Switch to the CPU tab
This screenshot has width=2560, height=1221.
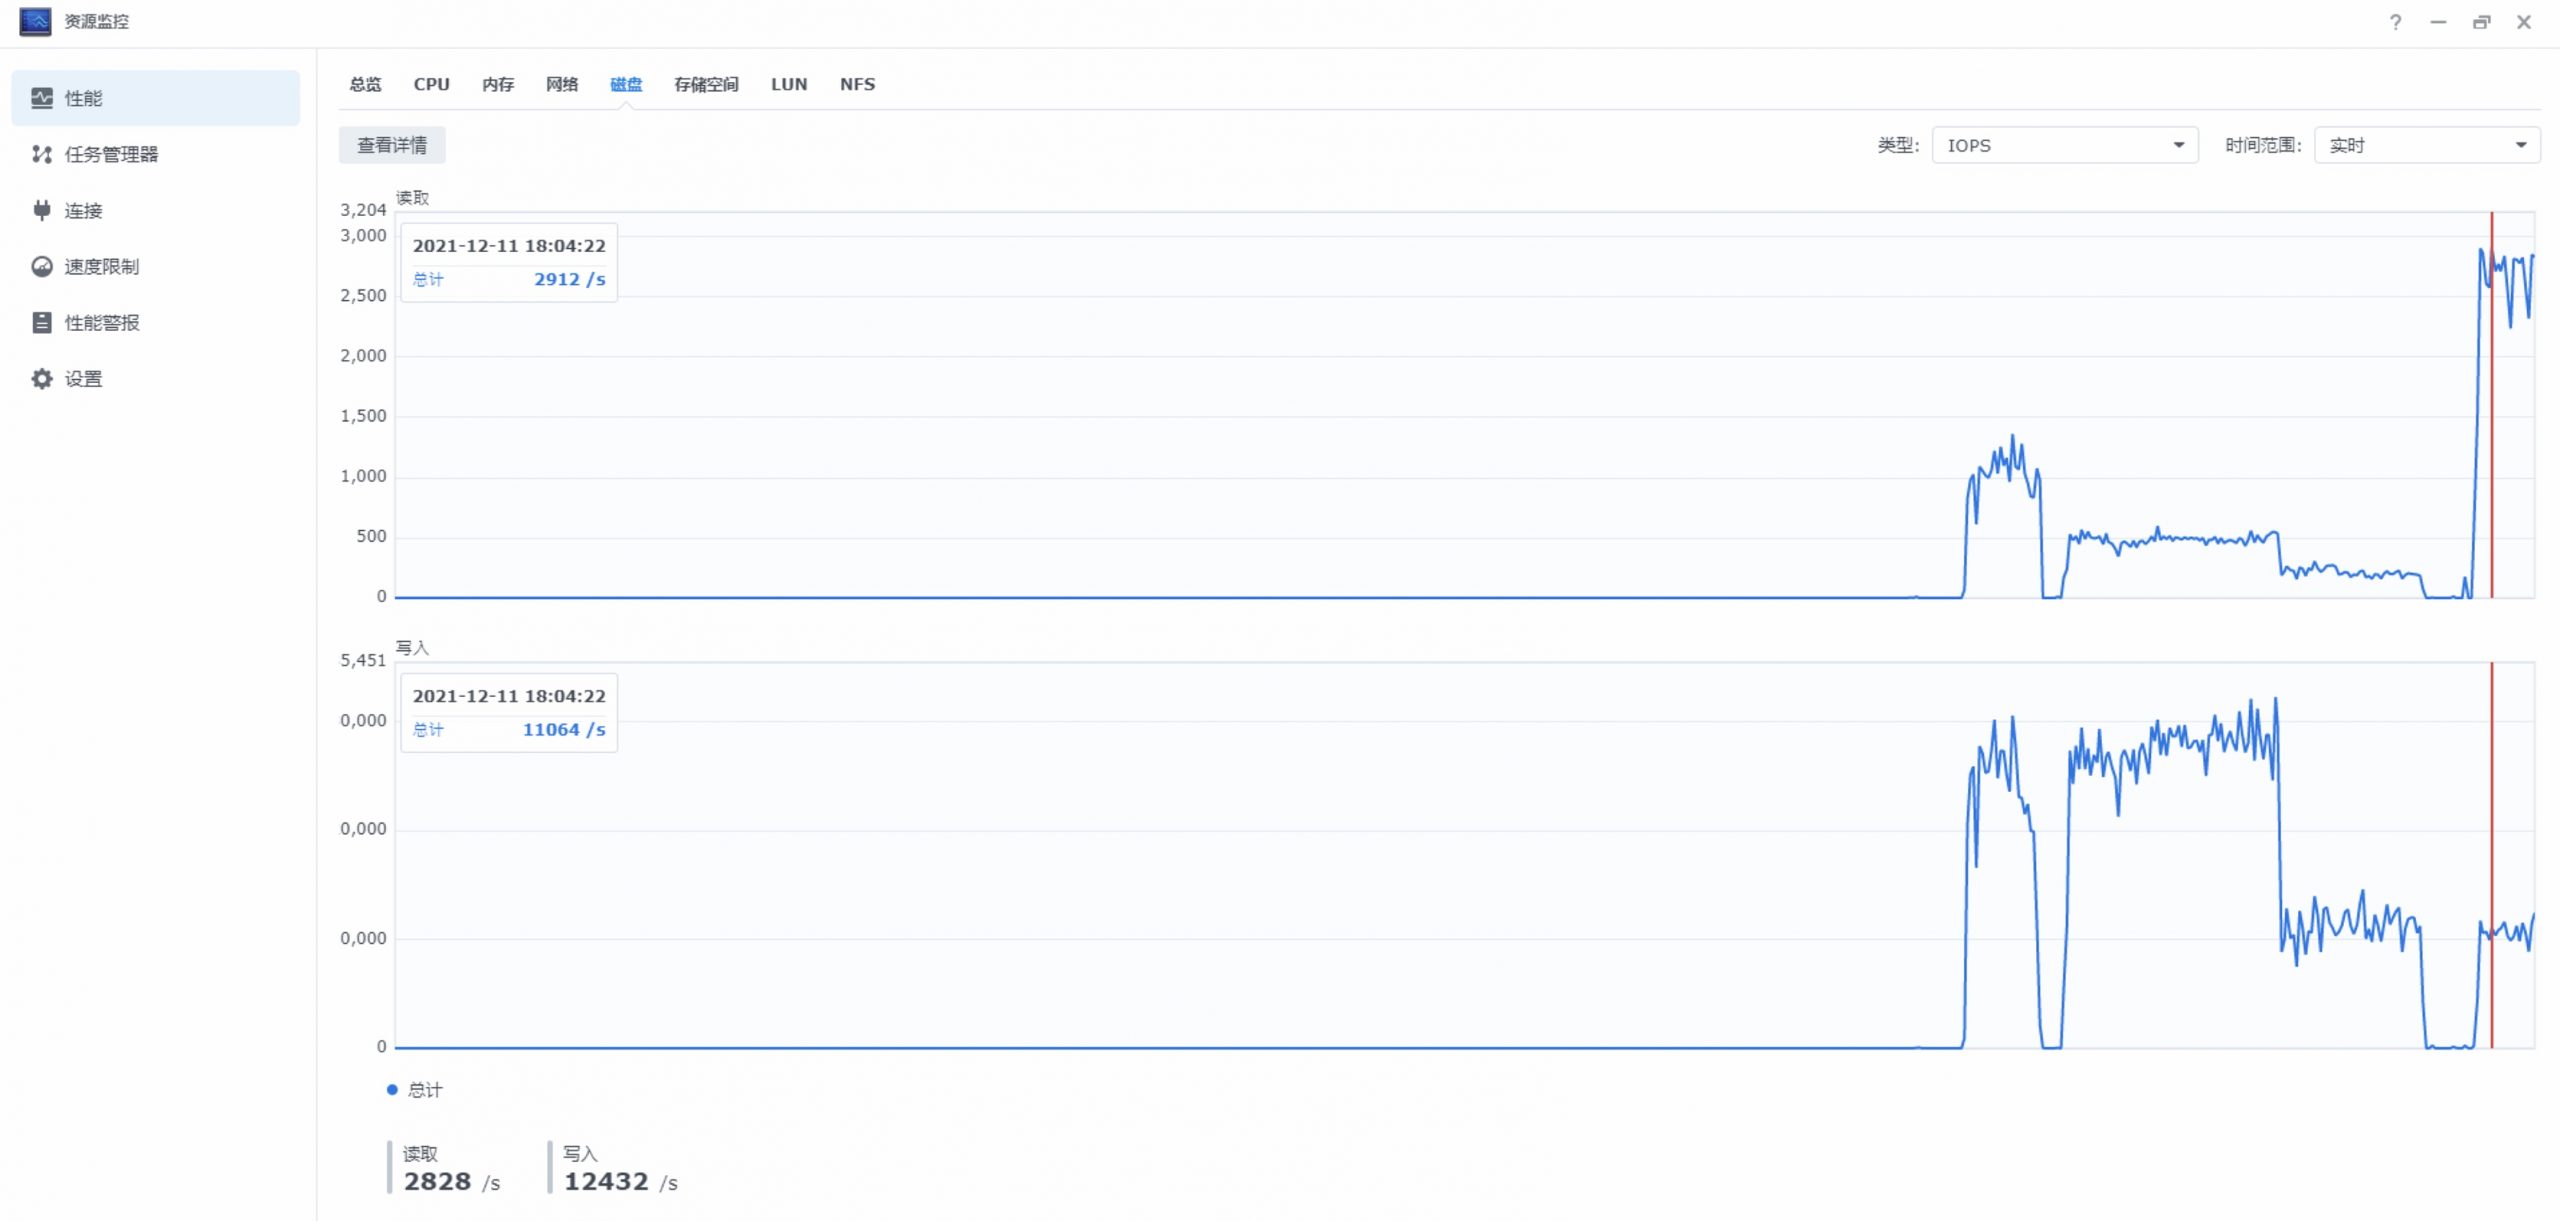(x=432, y=84)
